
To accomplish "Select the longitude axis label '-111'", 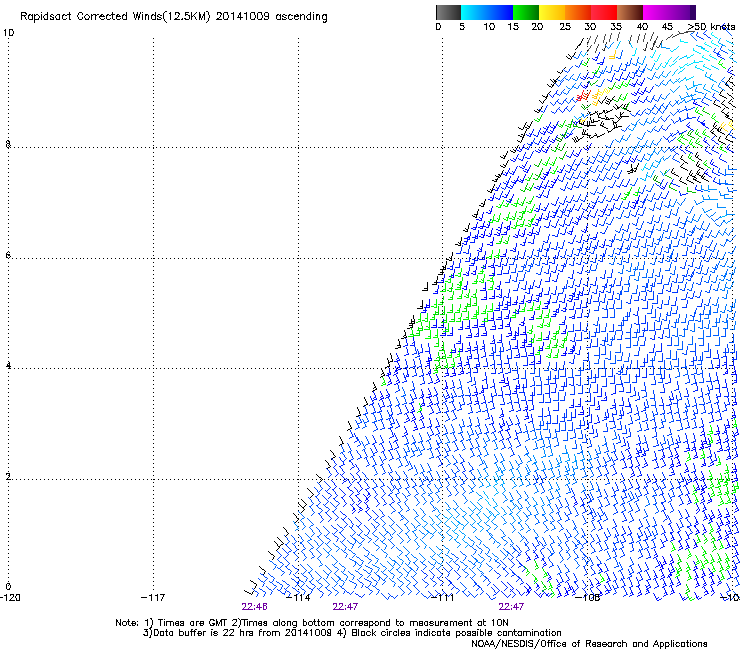I will [442, 598].
